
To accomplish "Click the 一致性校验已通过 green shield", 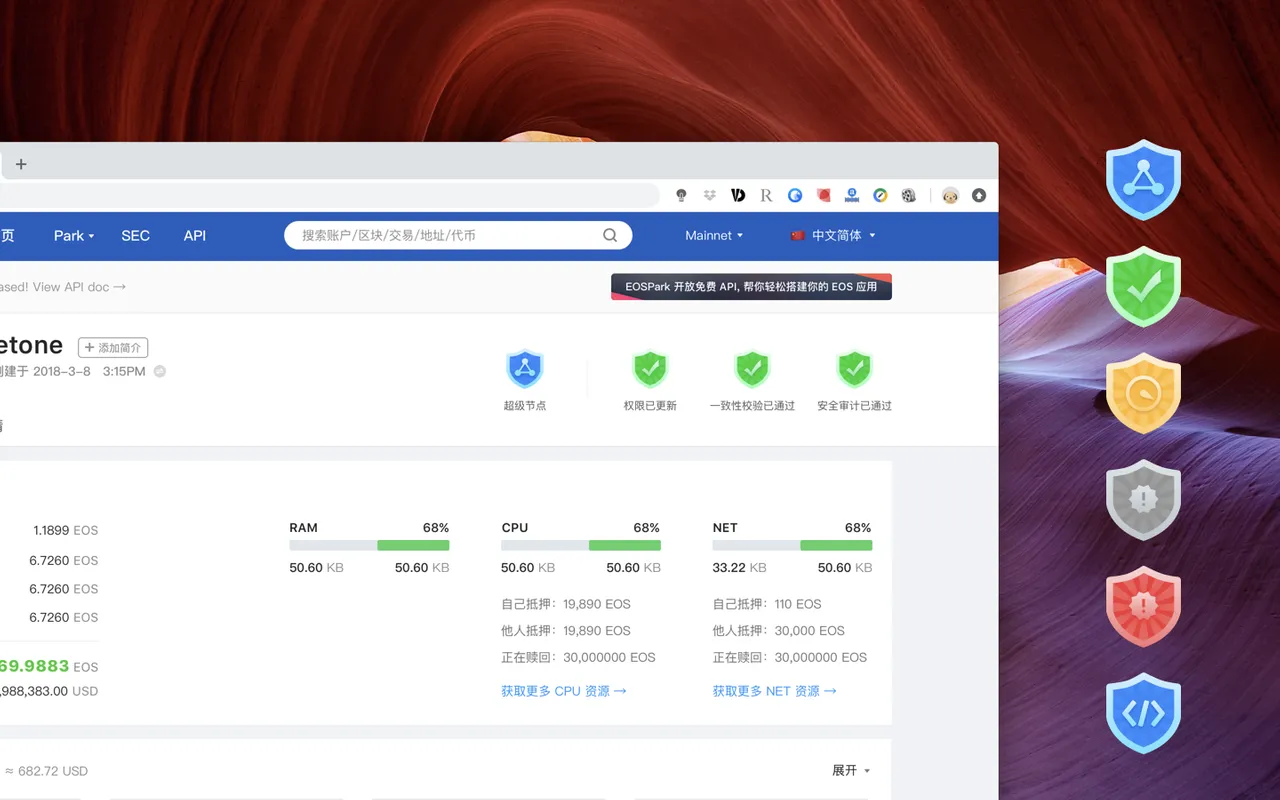I will tap(752, 369).
